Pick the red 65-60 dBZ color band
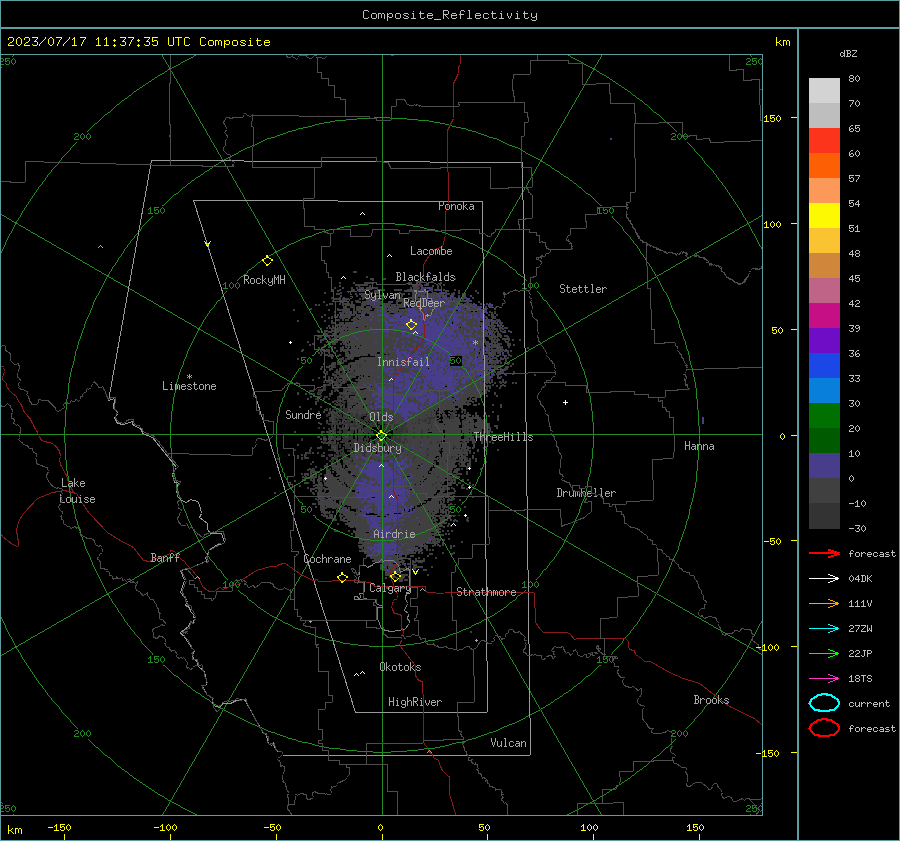900x841 pixels. coord(824,140)
